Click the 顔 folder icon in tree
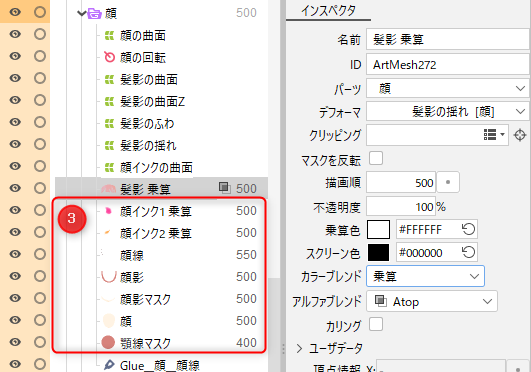Screen dimensions: 531x372 (x=94, y=13)
